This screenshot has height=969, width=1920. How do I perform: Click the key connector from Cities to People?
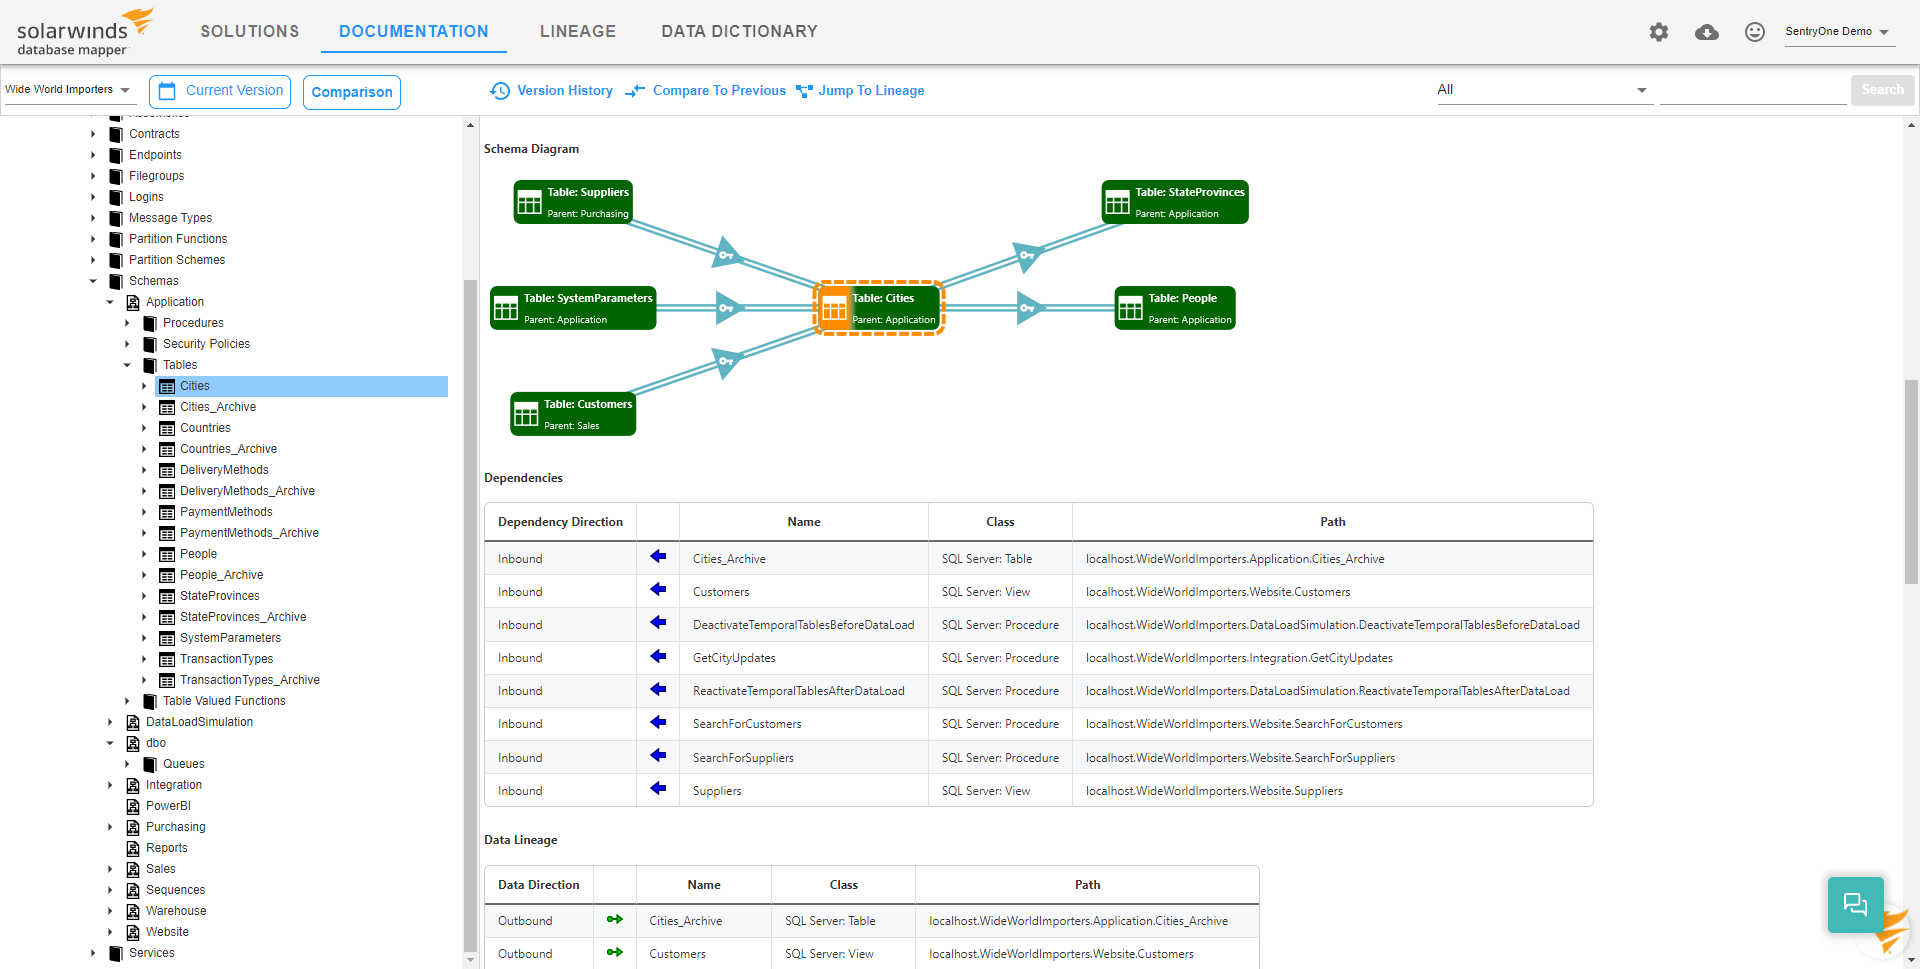[1028, 308]
